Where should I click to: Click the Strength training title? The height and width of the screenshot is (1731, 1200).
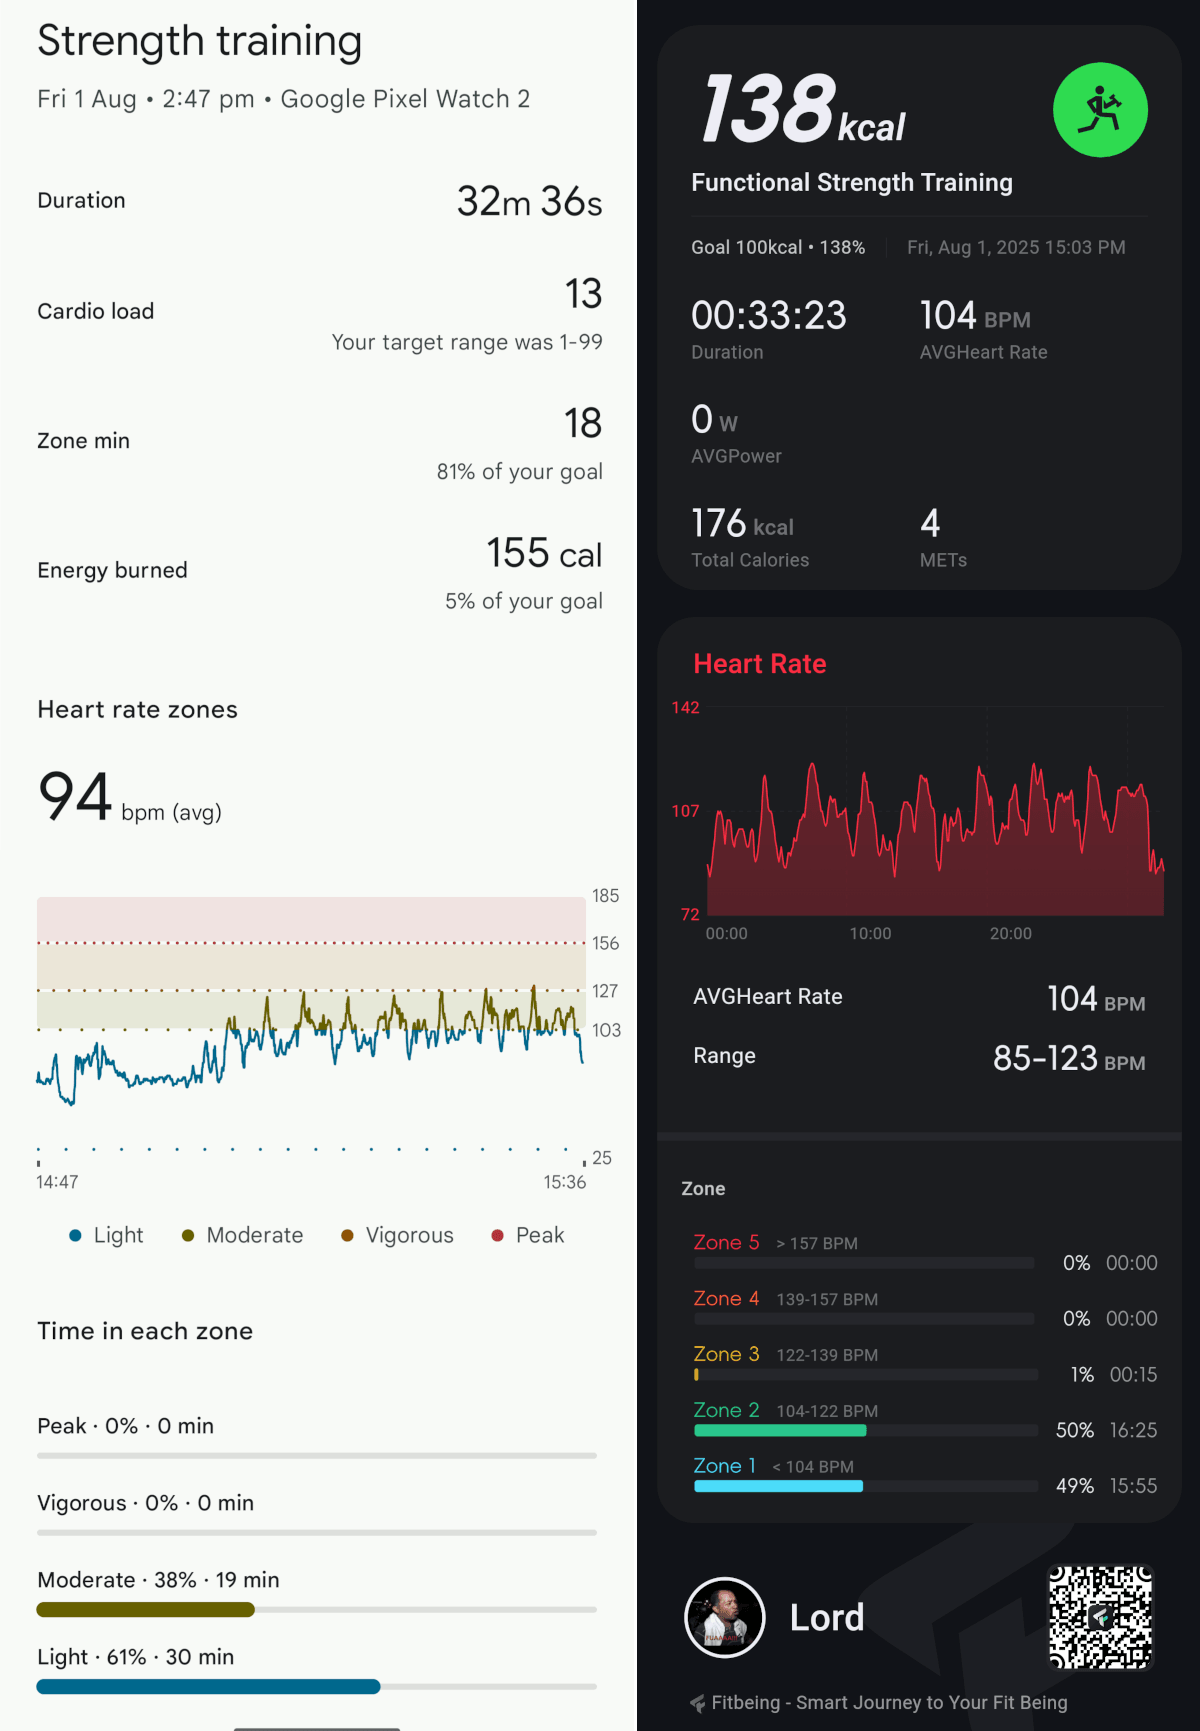(199, 41)
